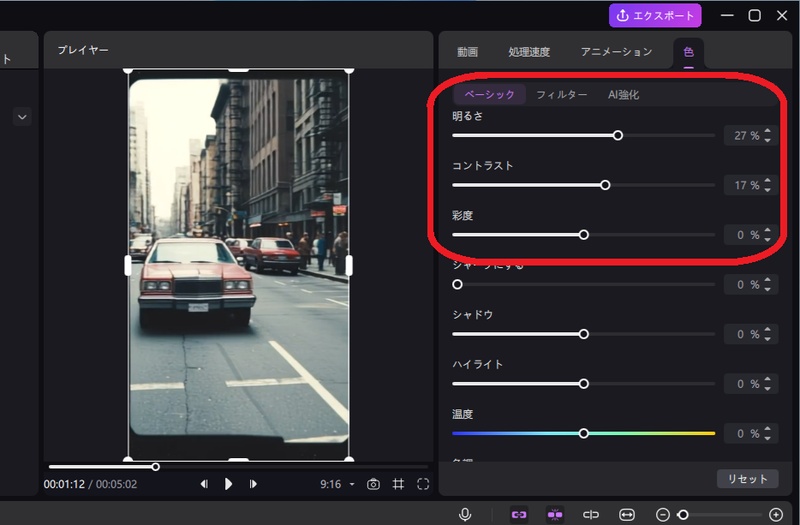Decrease コントラスト value with down stepper
800x525 pixels.
tap(768, 190)
